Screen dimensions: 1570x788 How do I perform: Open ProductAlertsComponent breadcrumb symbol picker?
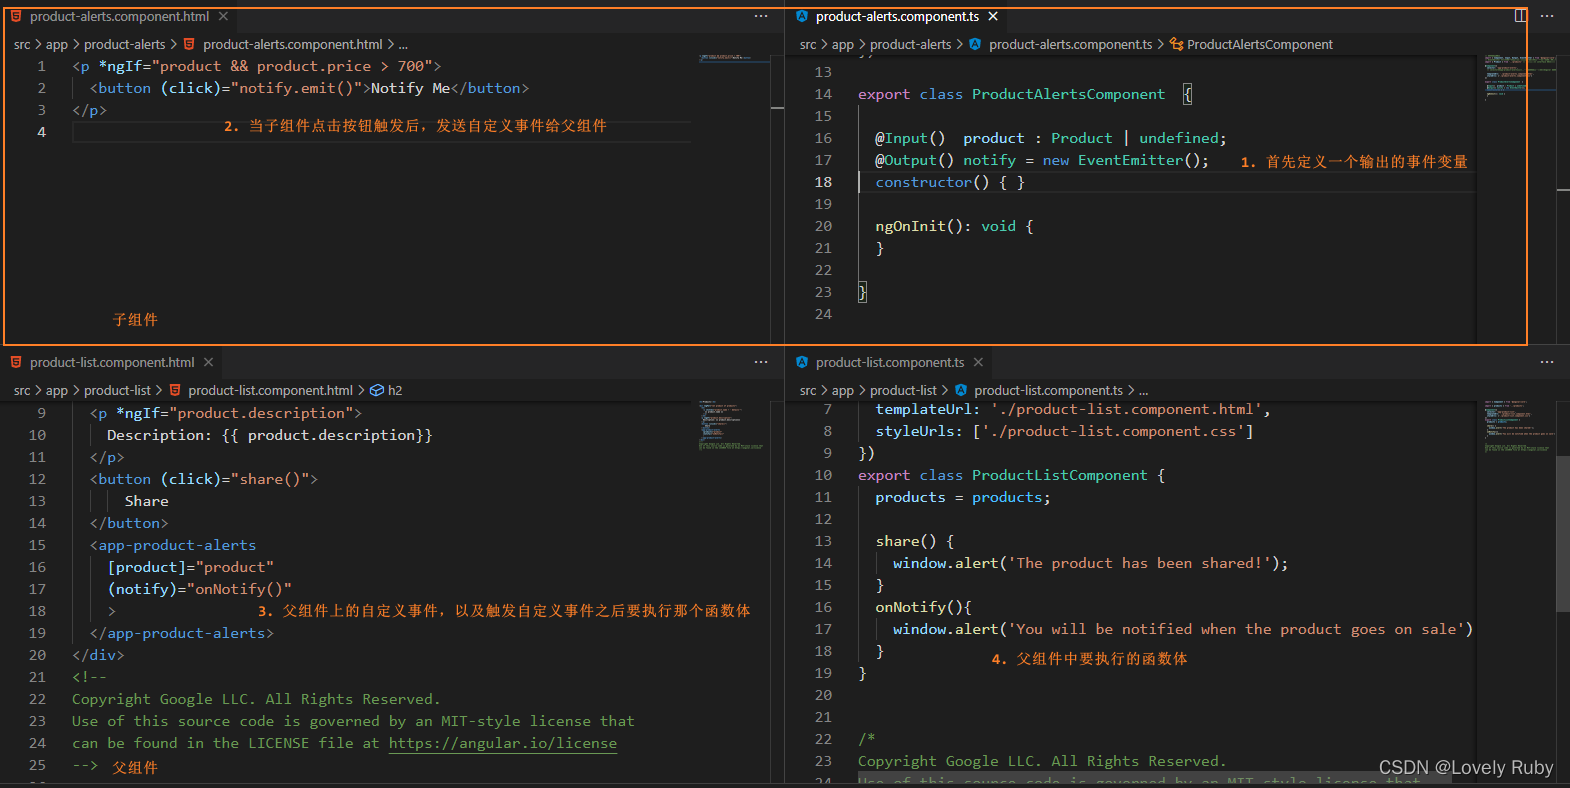tap(1260, 44)
